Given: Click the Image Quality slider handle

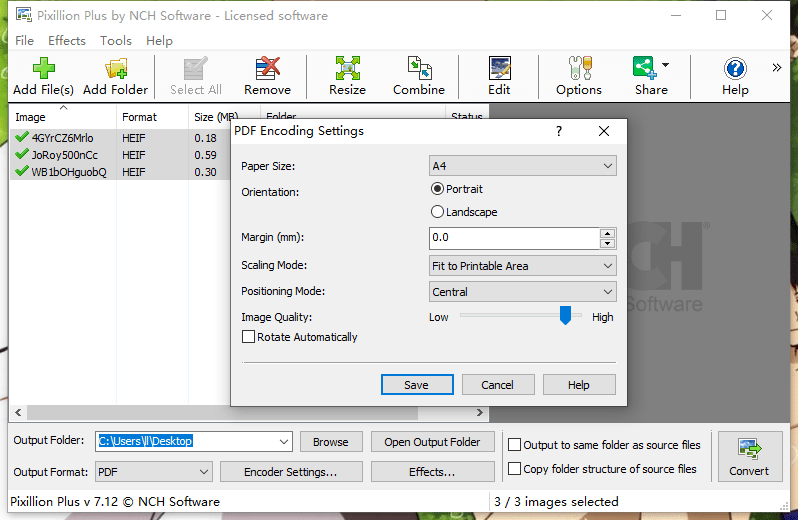Looking at the screenshot, I should pos(565,315).
